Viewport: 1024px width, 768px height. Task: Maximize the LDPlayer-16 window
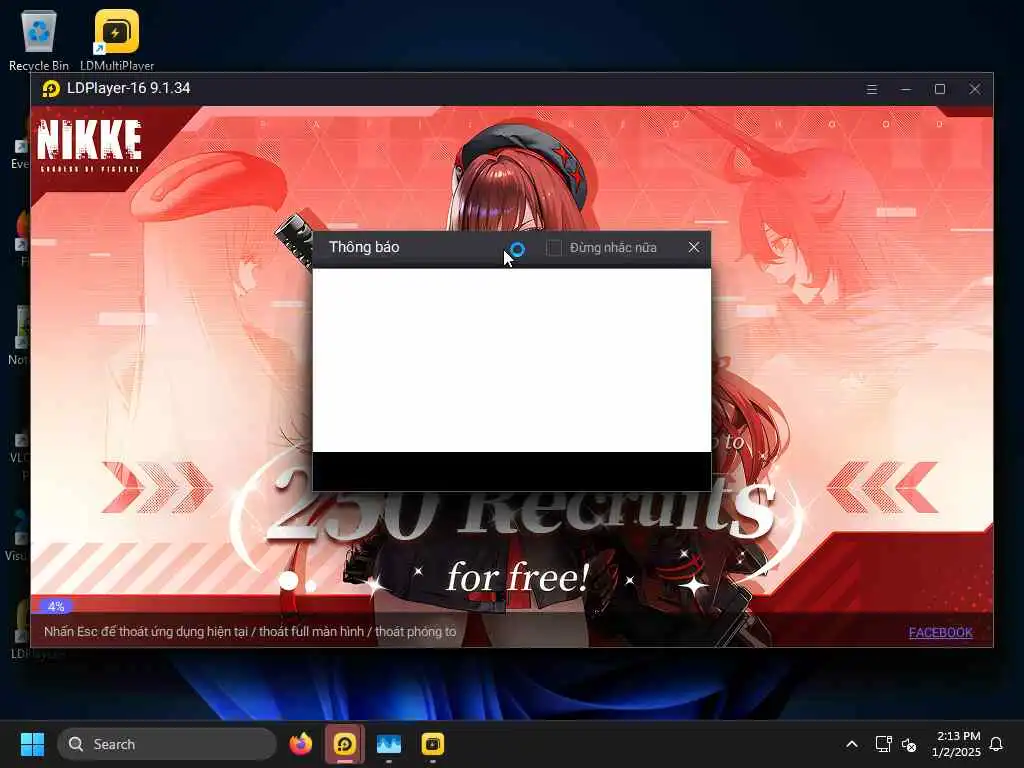click(940, 89)
